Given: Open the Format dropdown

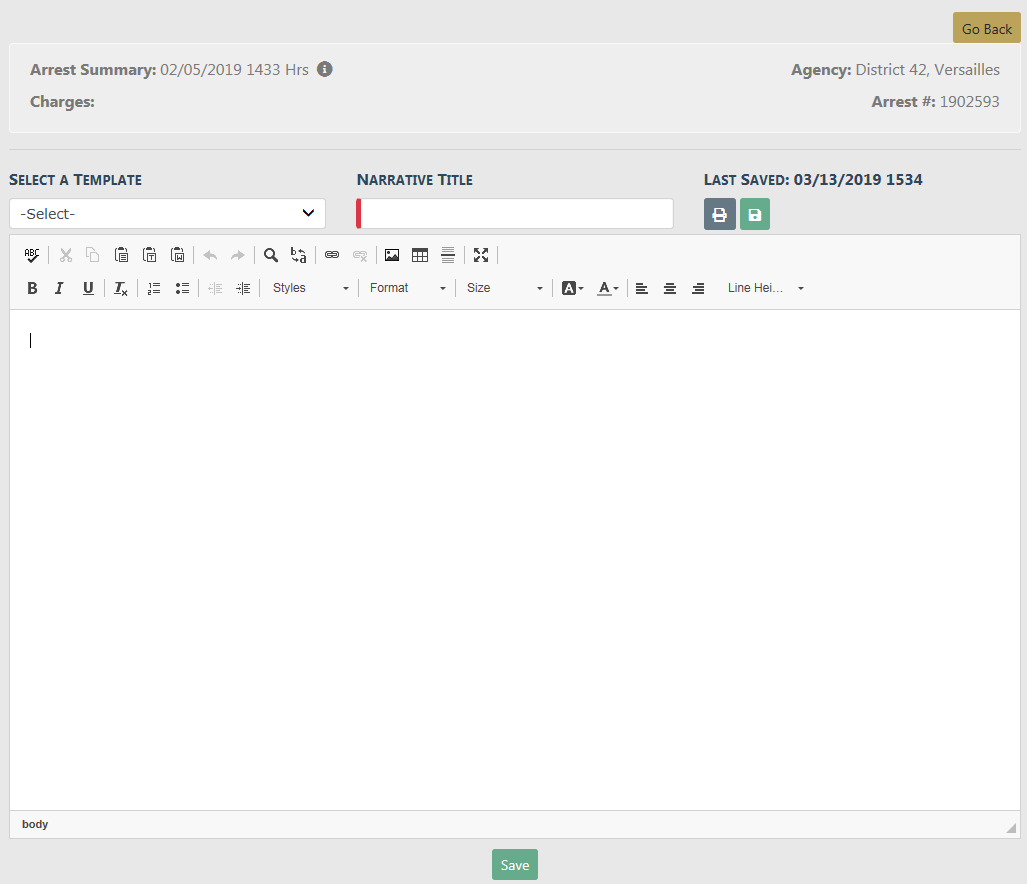Looking at the screenshot, I should pos(407,288).
